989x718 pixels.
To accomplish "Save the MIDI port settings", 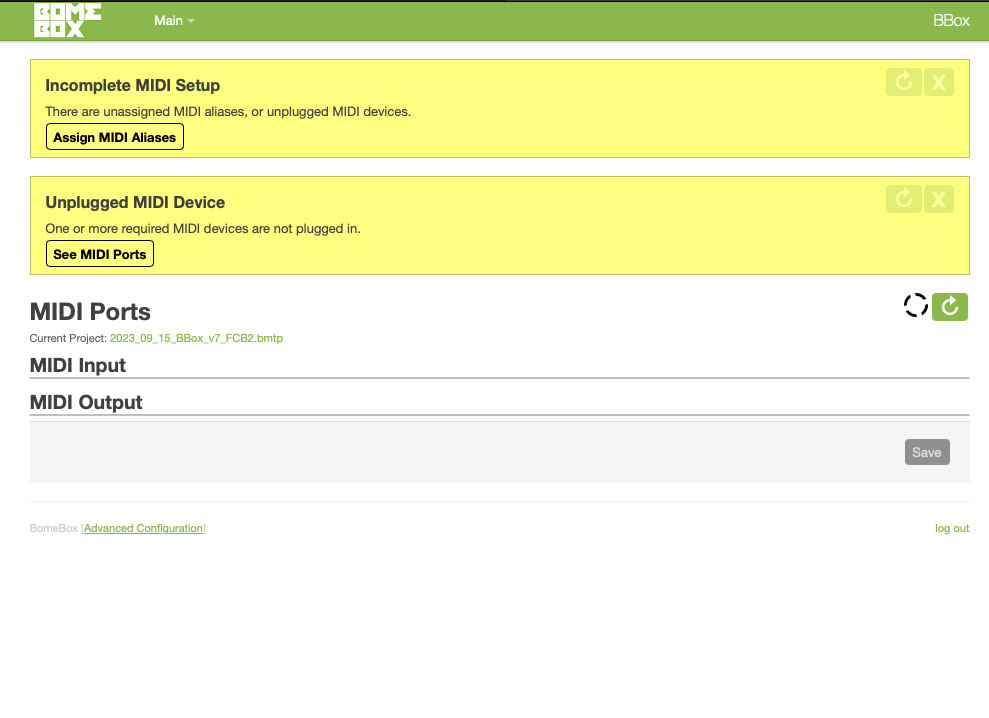I will [x=926, y=453].
